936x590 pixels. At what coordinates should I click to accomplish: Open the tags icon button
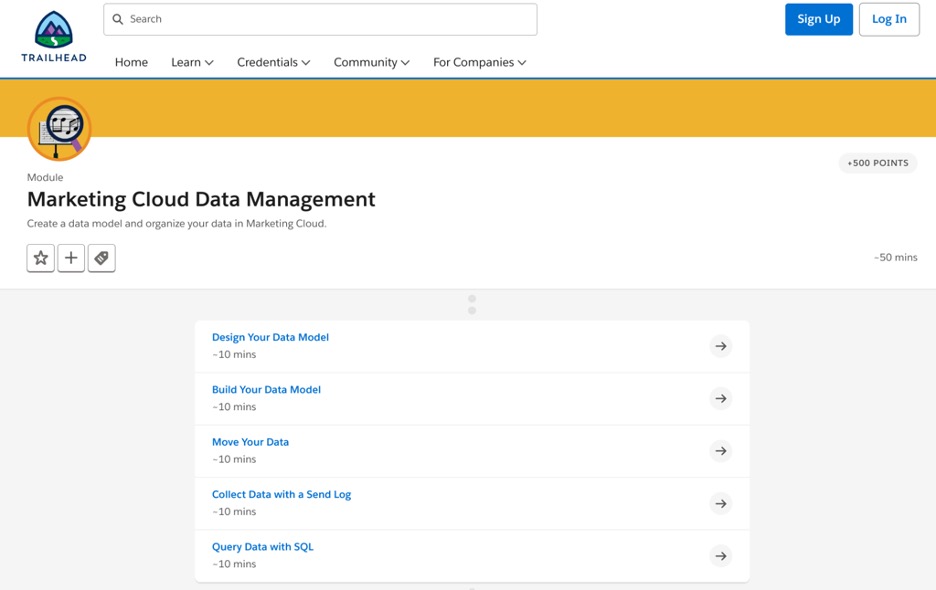coord(101,258)
